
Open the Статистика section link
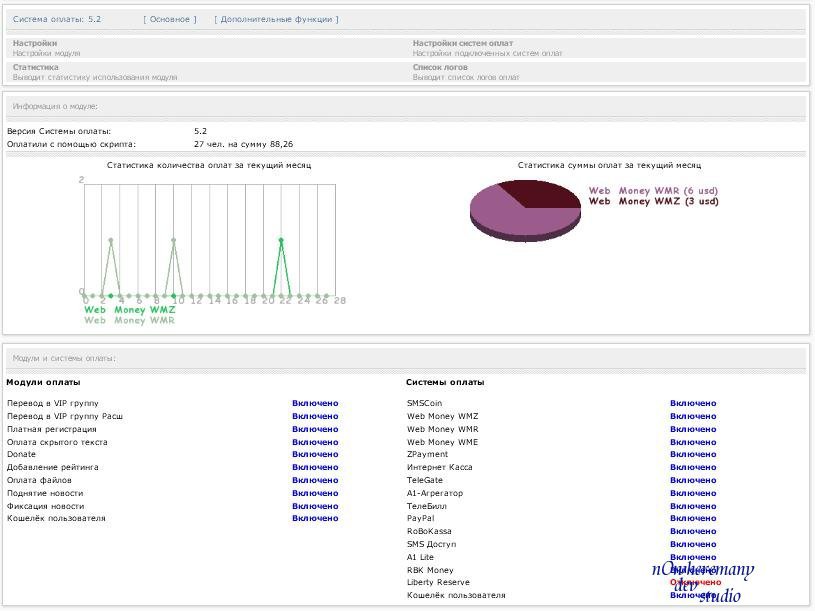click(x=35, y=67)
